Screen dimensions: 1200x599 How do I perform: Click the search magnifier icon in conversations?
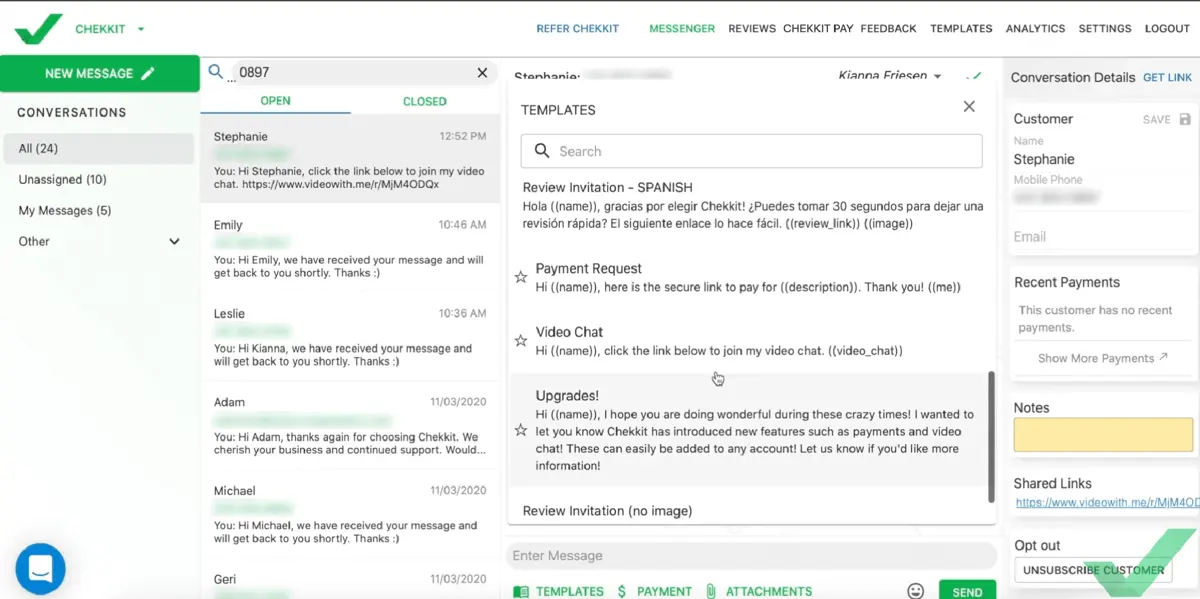(x=215, y=72)
